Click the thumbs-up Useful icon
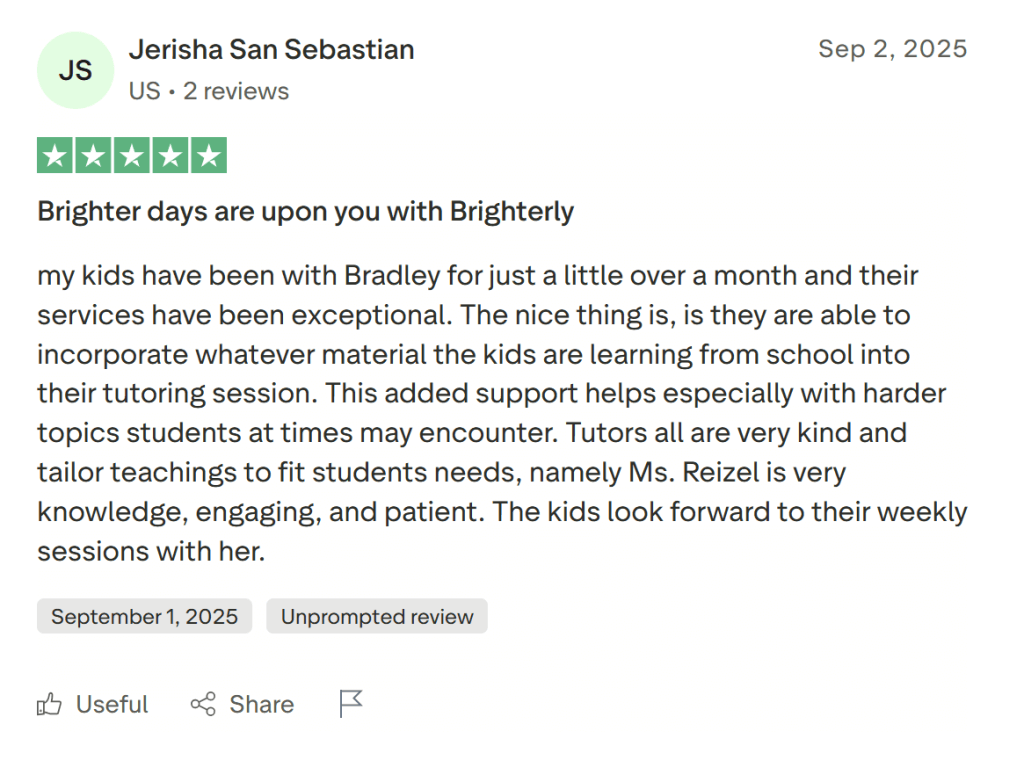Screen dimensions: 1024x775 coord(49,704)
